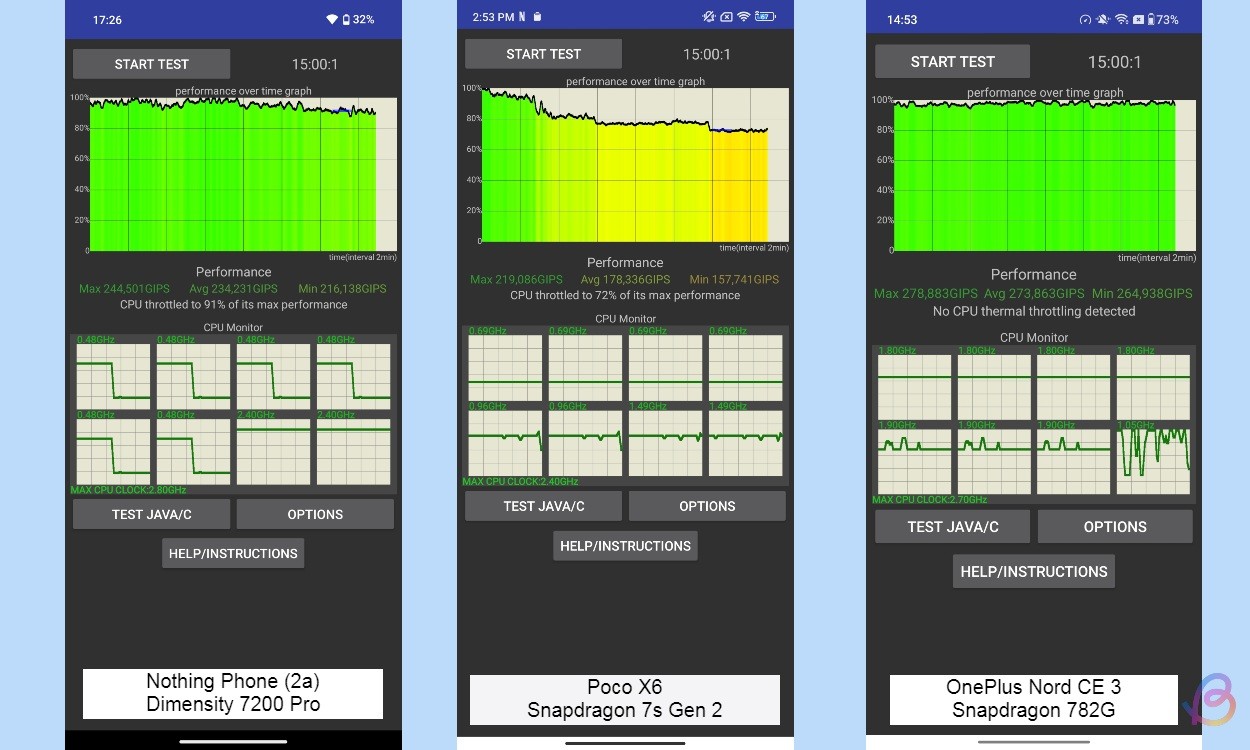Click 'MAX CPU CLOCK:2.40GHz' on the Poco X6
The height and width of the screenshot is (750, 1250).
pos(520,481)
